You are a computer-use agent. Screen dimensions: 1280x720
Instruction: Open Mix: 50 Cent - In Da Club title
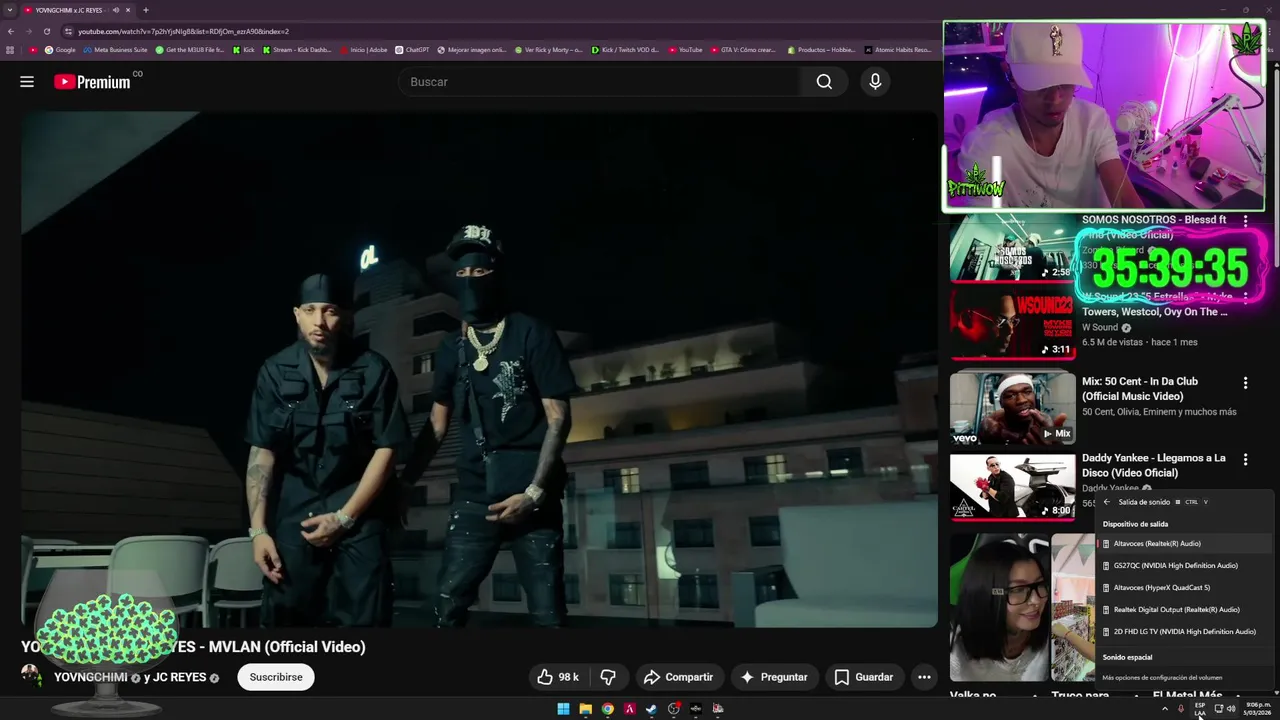[x=1140, y=389]
